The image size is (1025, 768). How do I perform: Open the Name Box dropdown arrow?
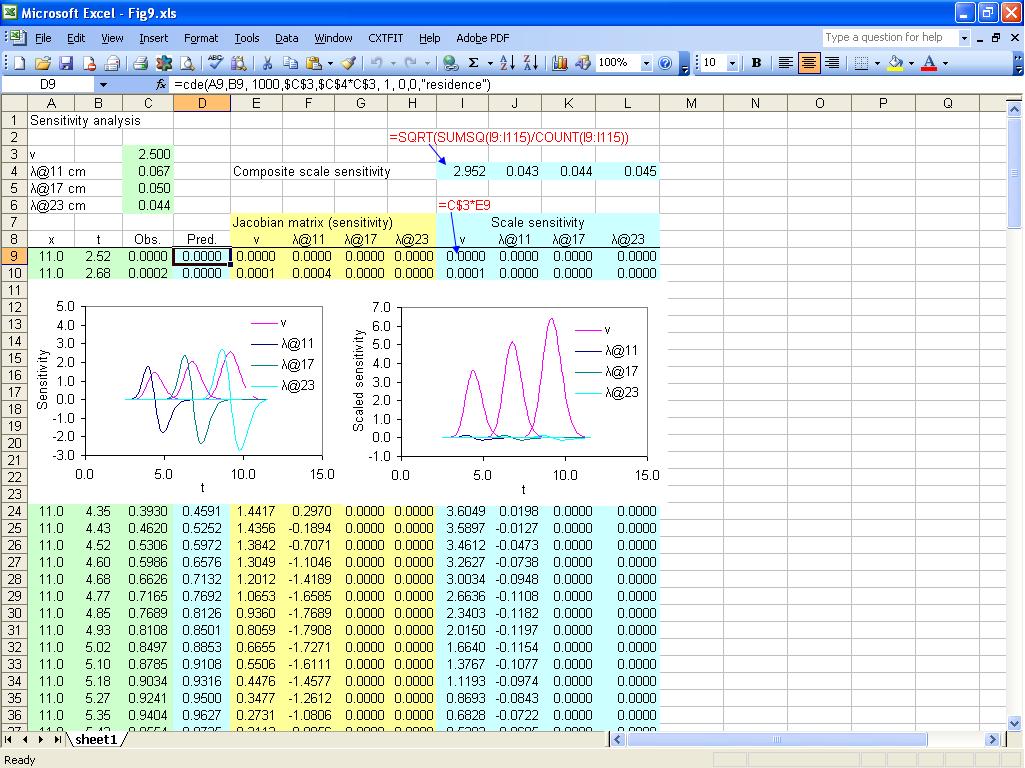103,85
